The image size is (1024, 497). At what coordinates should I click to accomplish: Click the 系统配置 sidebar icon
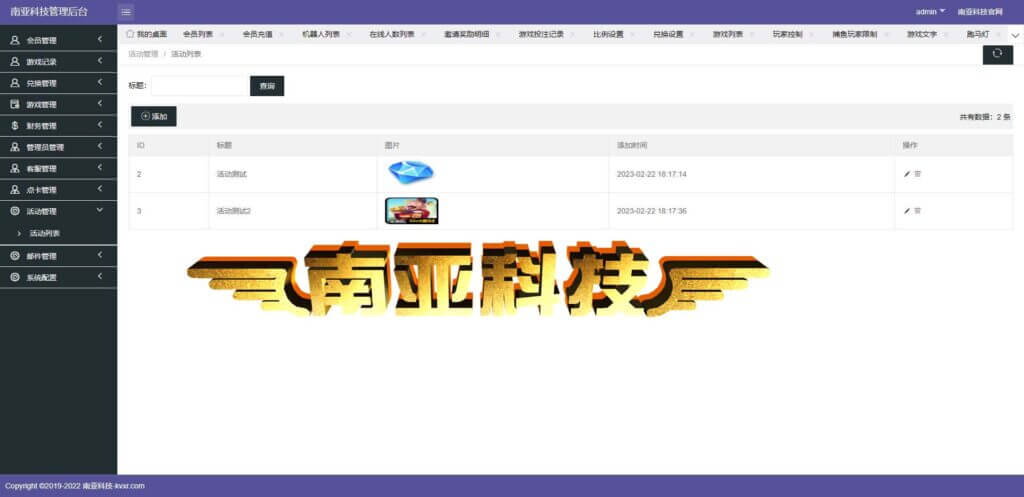click(x=15, y=278)
